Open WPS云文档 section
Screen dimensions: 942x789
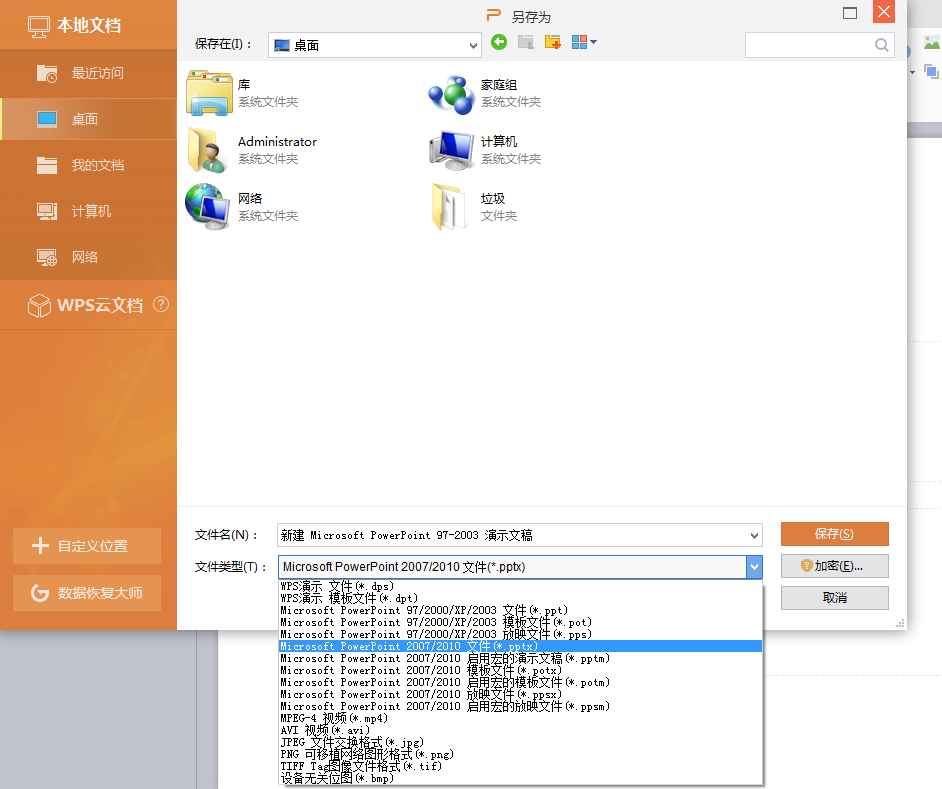(x=88, y=305)
